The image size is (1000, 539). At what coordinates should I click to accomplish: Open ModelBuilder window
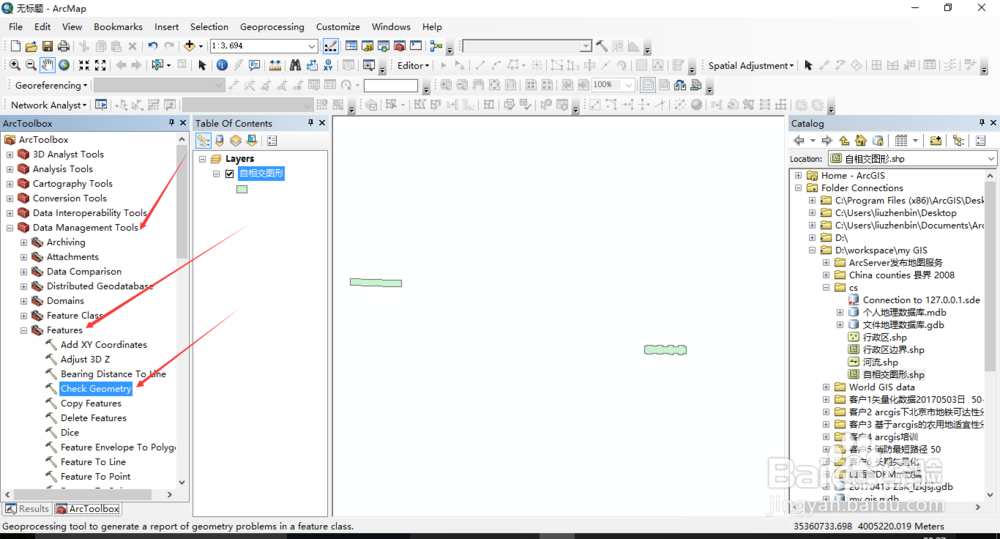pos(436,46)
